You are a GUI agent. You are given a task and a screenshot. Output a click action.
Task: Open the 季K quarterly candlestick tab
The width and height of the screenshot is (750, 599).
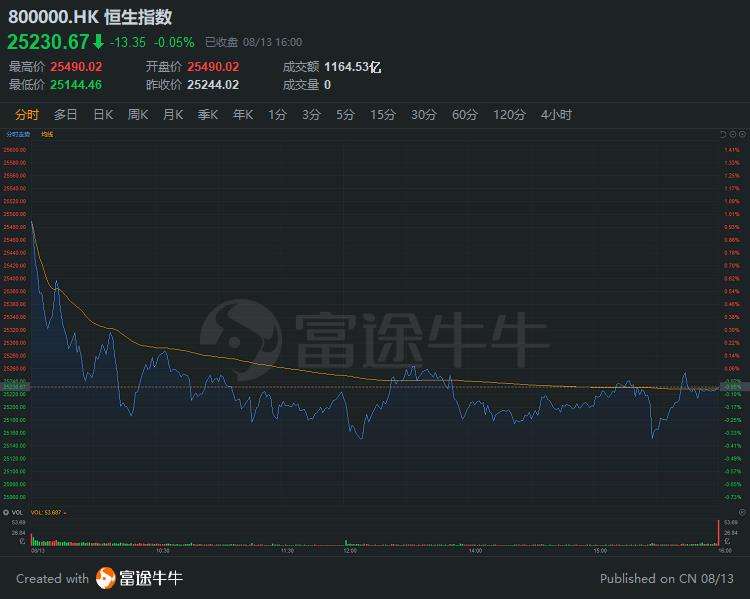point(208,115)
